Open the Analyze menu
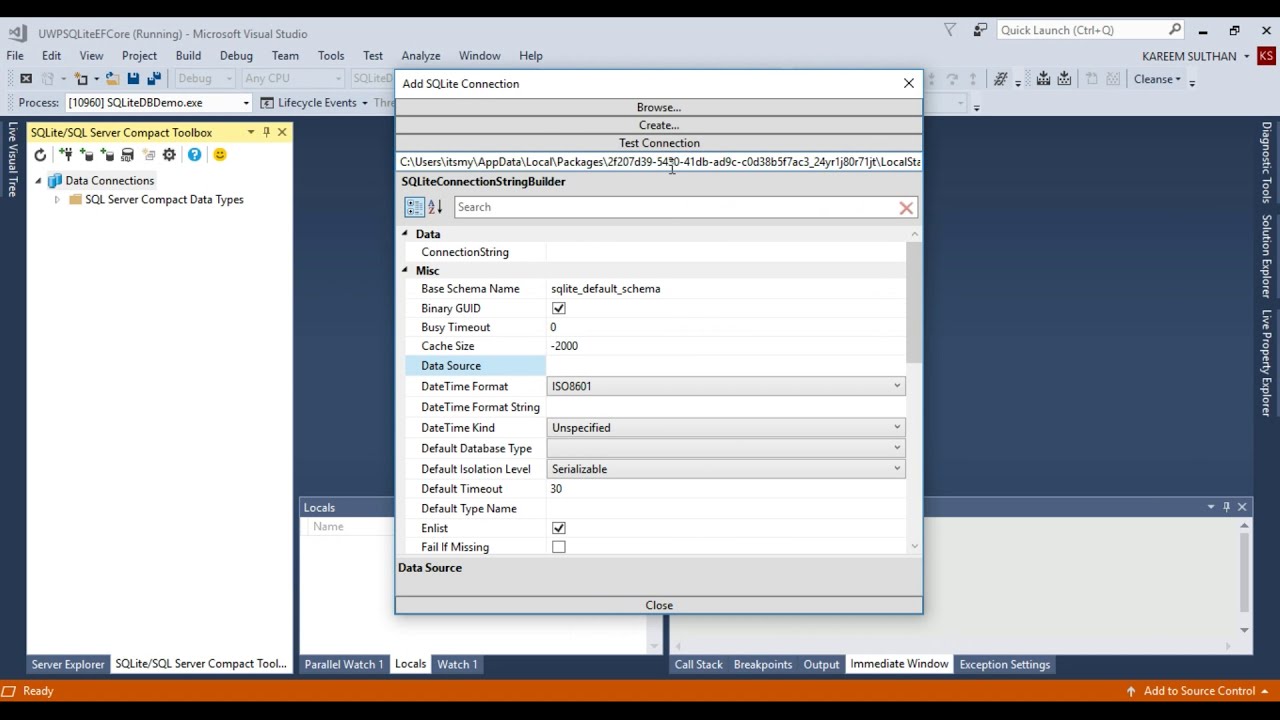The height and width of the screenshot is (720, 1280). click(x=421, y=56)
